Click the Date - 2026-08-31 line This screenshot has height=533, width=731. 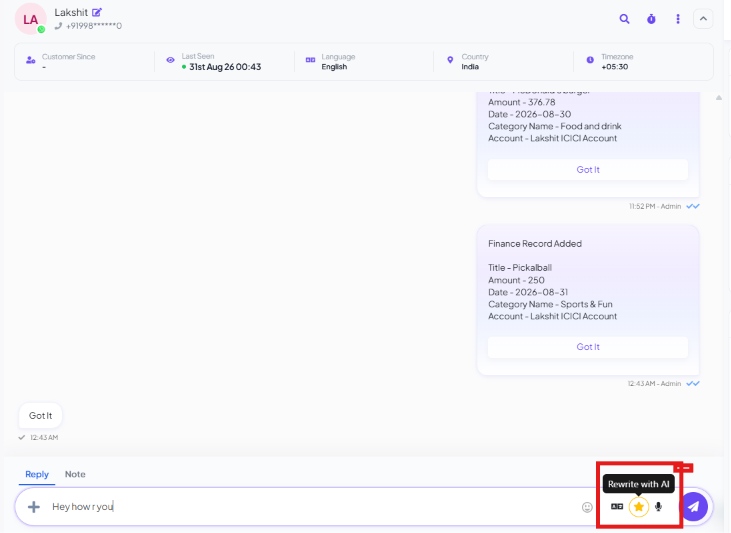528,292
